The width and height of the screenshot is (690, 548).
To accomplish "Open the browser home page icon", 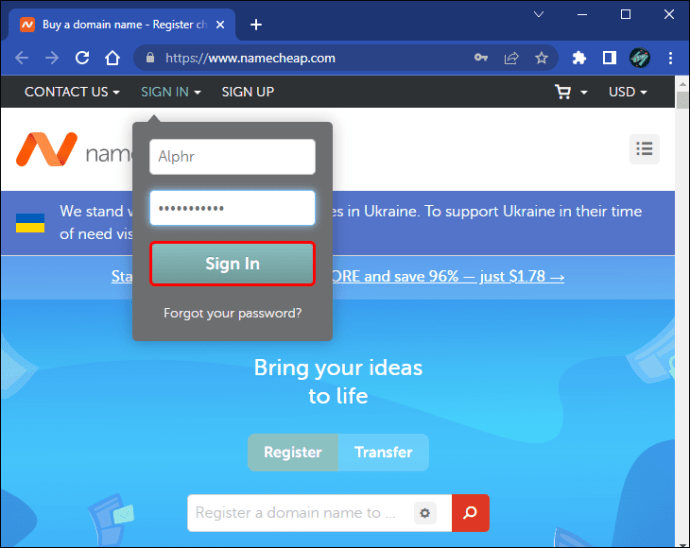I will pyautogui.click(x=112, y=58).
